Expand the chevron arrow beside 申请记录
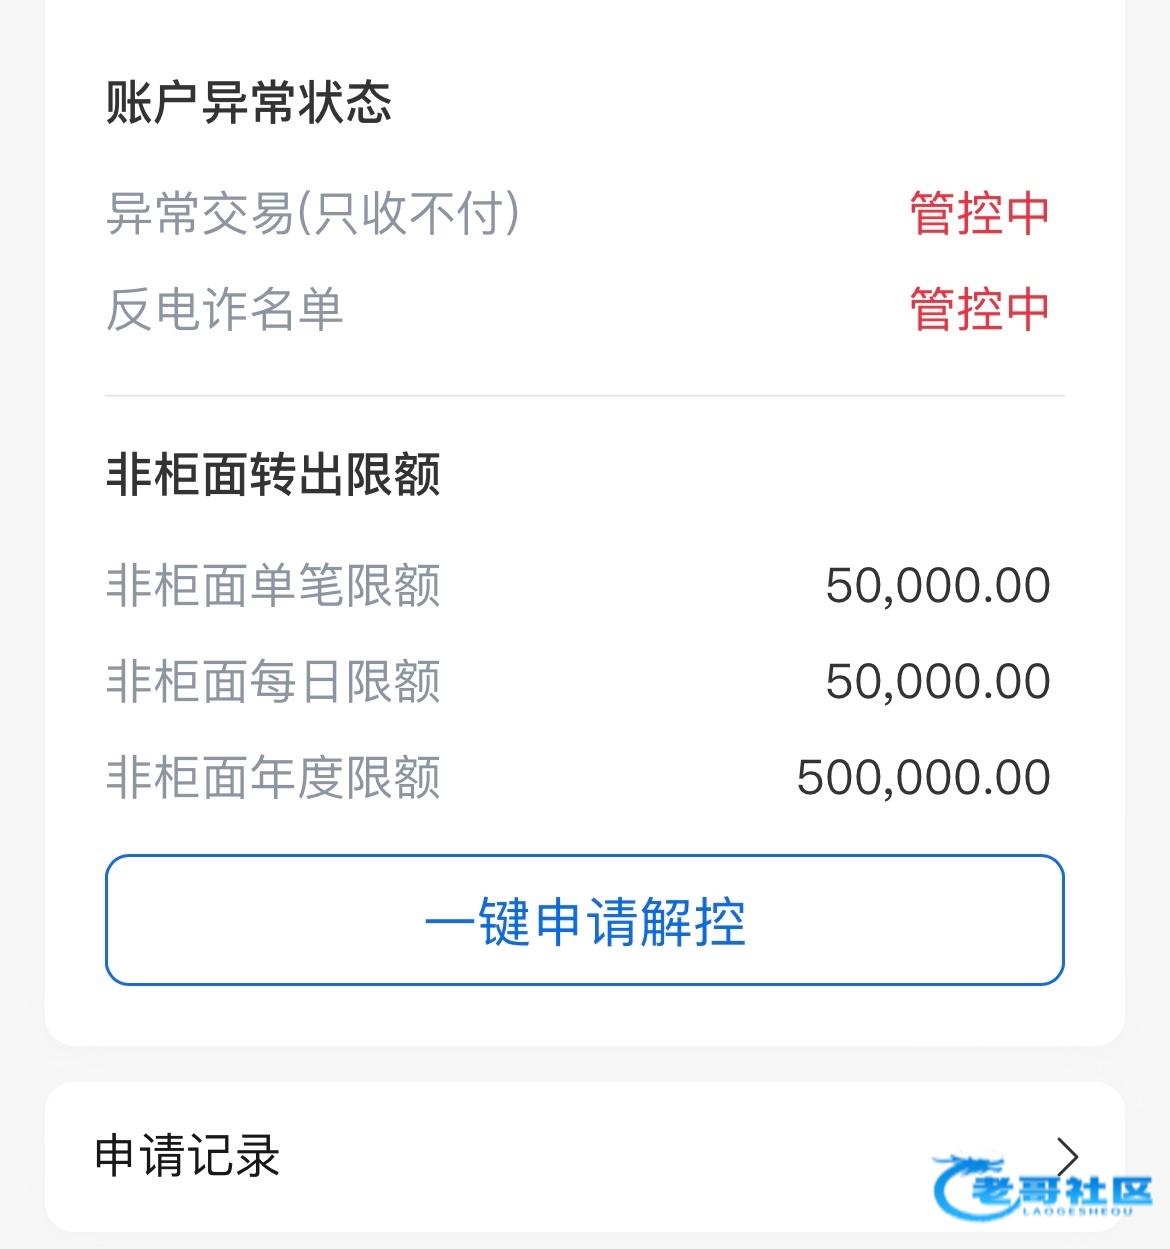The height and width of the screenshot is (1249, 1170). point(1068,1156)
